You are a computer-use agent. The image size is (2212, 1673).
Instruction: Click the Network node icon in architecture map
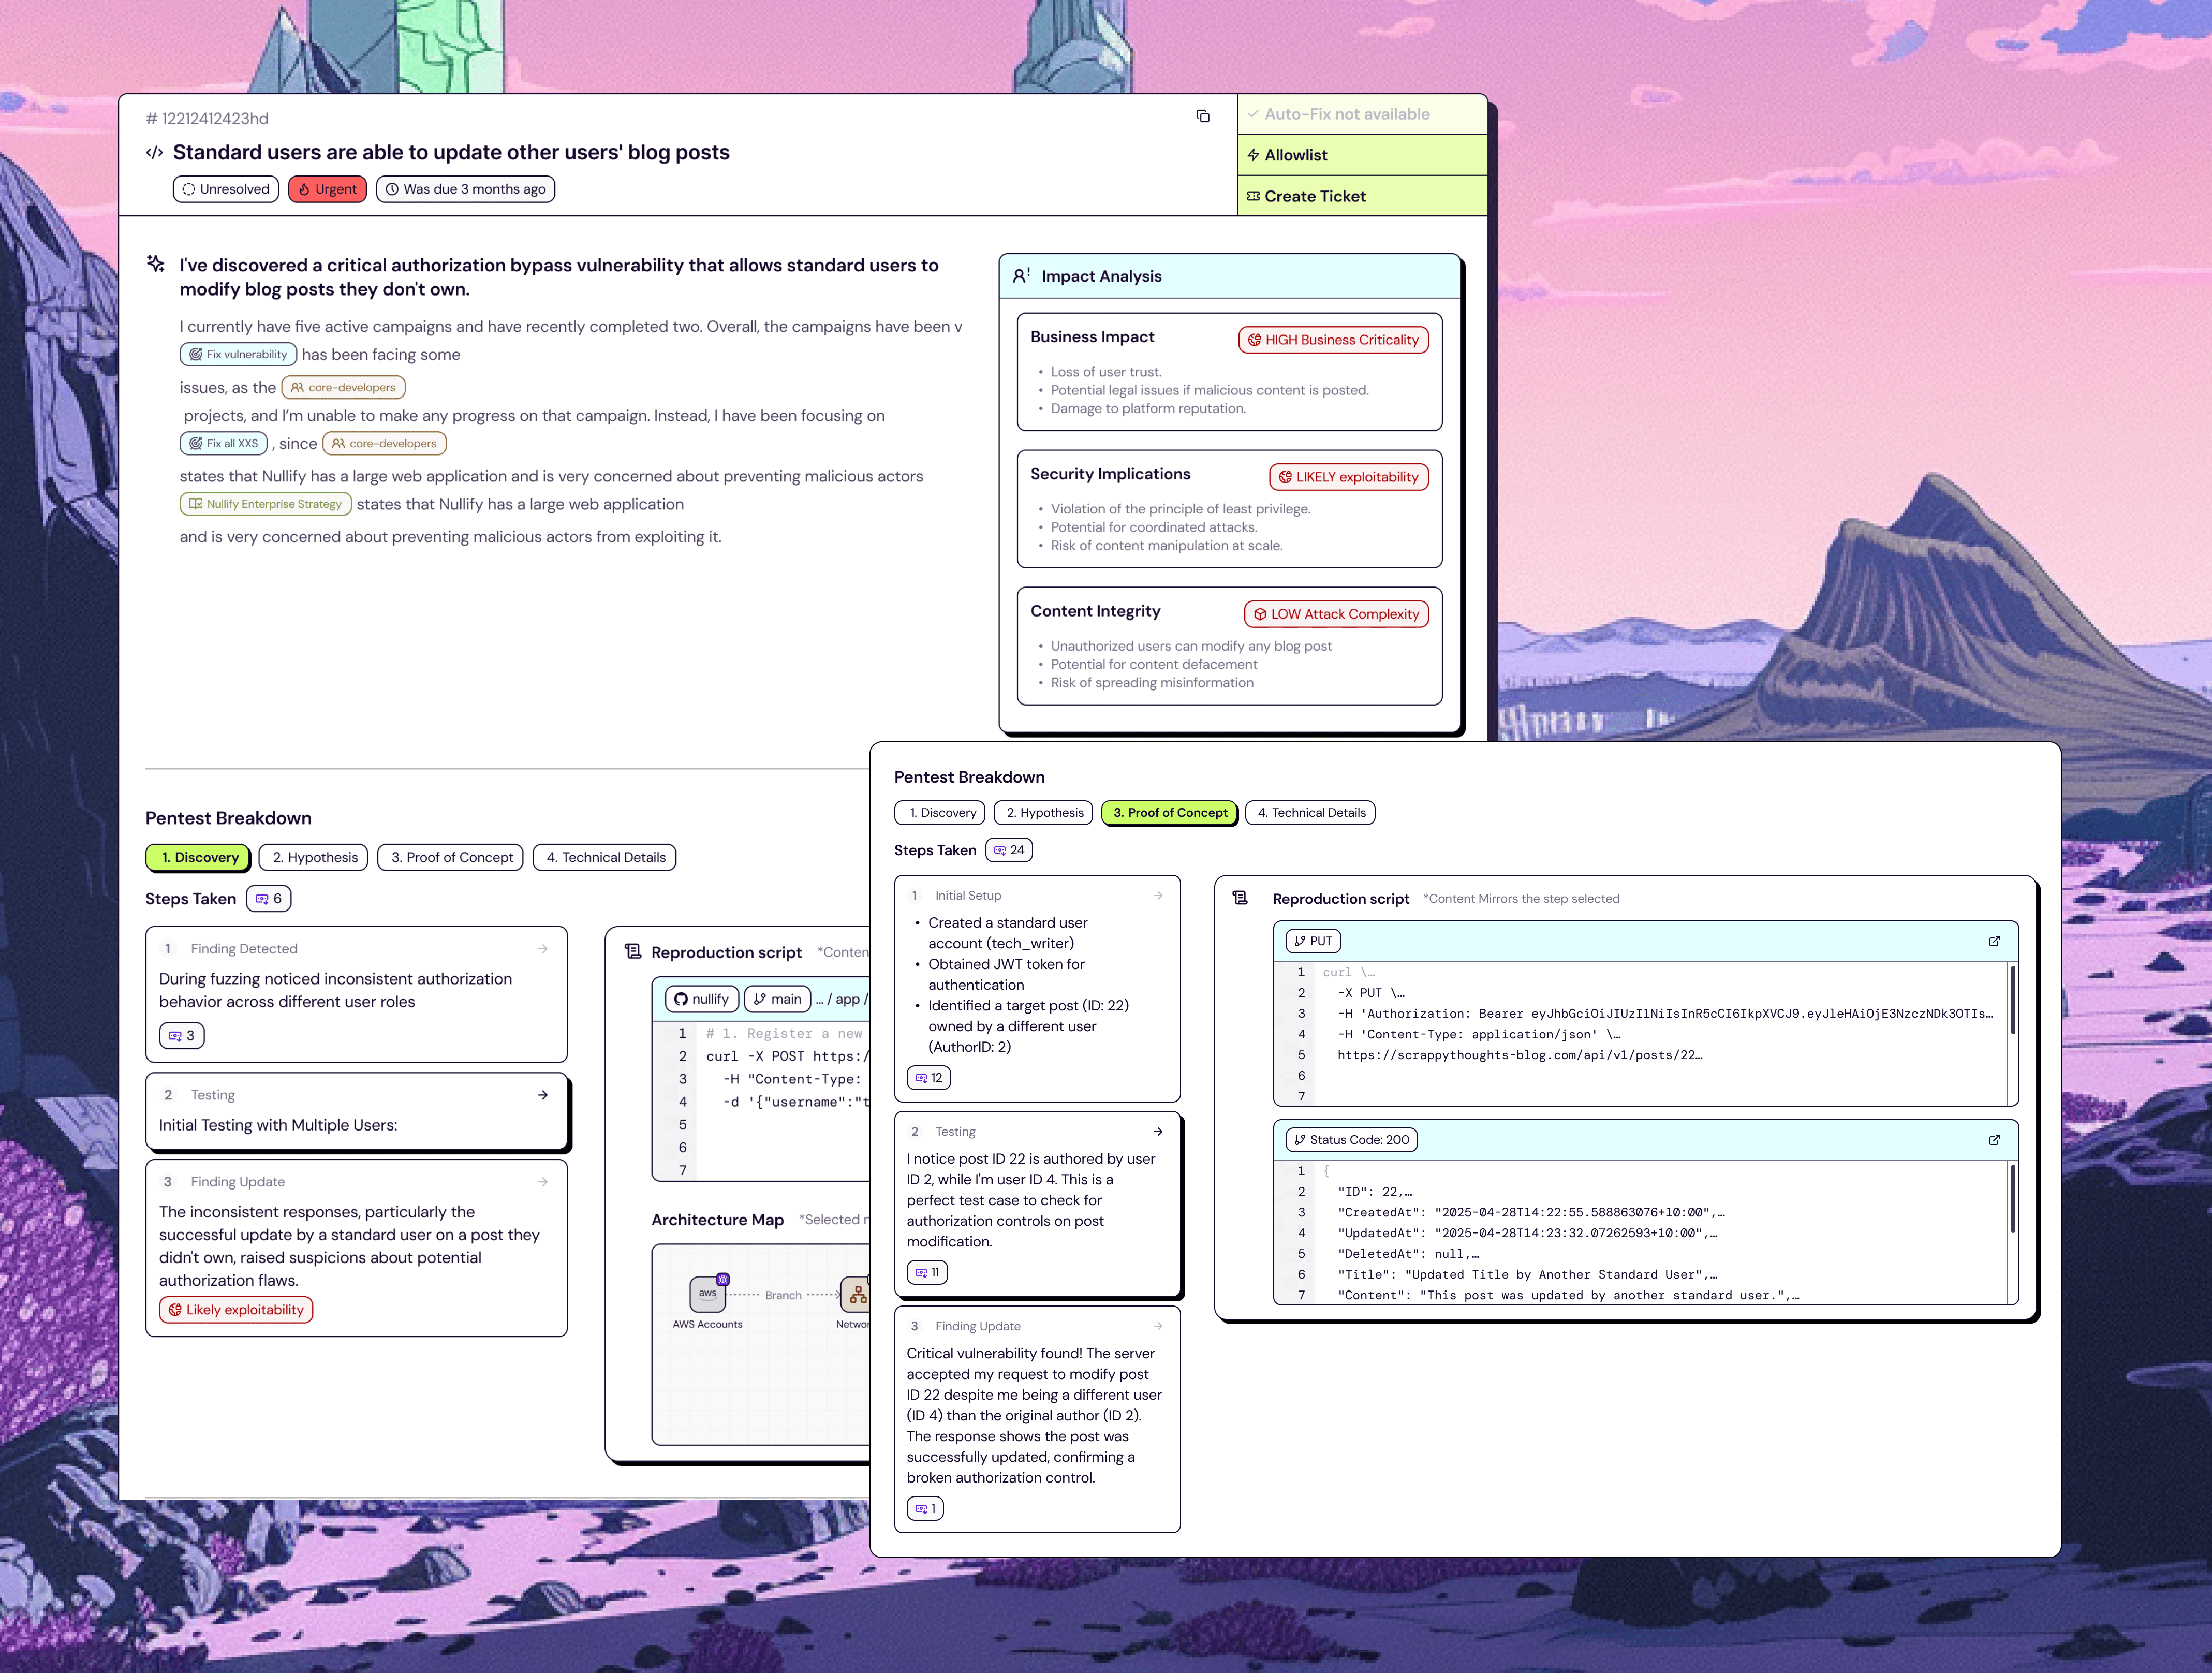coord(857,1295)
